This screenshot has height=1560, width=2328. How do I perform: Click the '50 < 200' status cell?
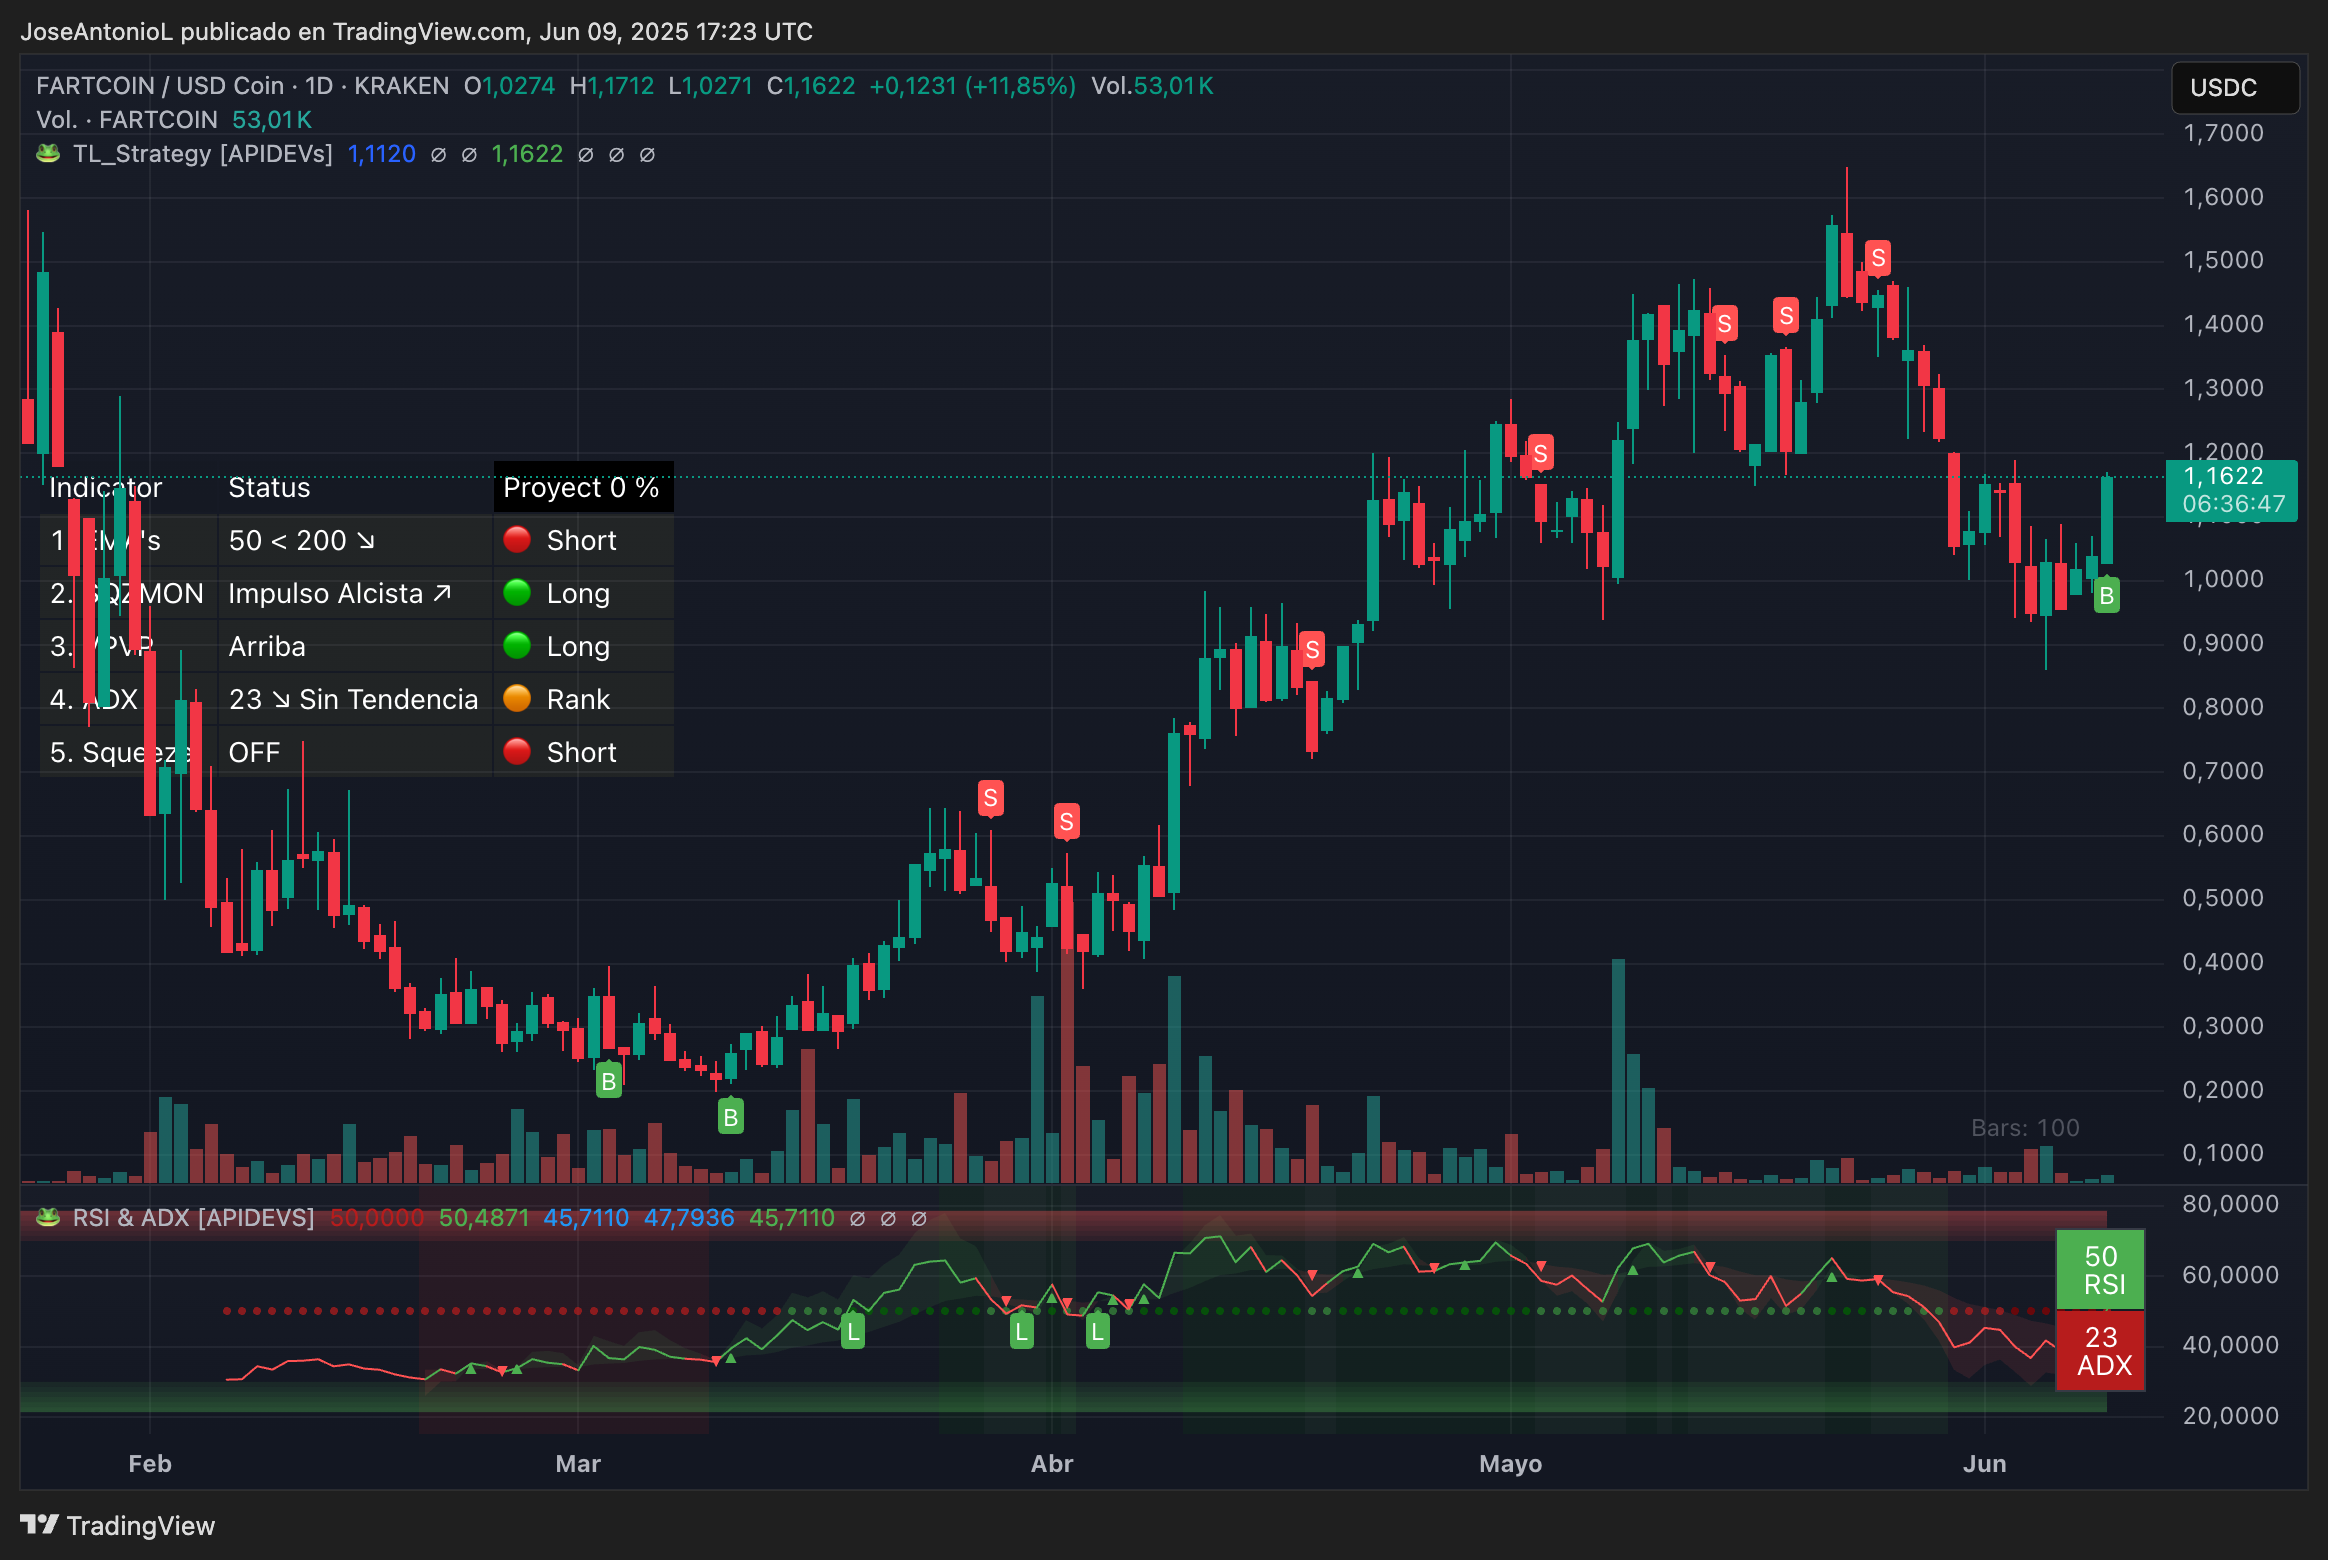[x=355, y=540]
